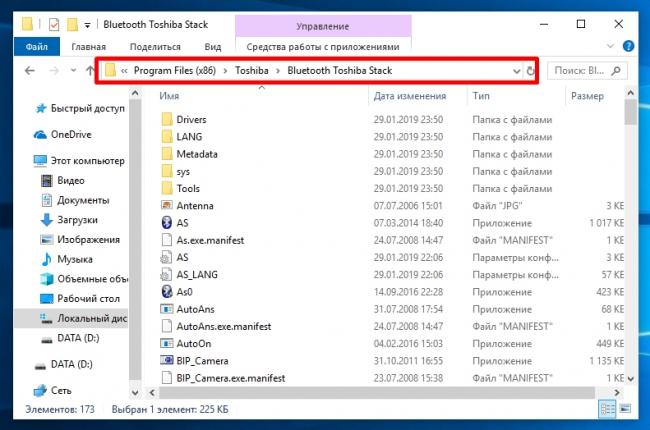Switch to details view in status bar

pyautogui.click(x=606, y=409)
